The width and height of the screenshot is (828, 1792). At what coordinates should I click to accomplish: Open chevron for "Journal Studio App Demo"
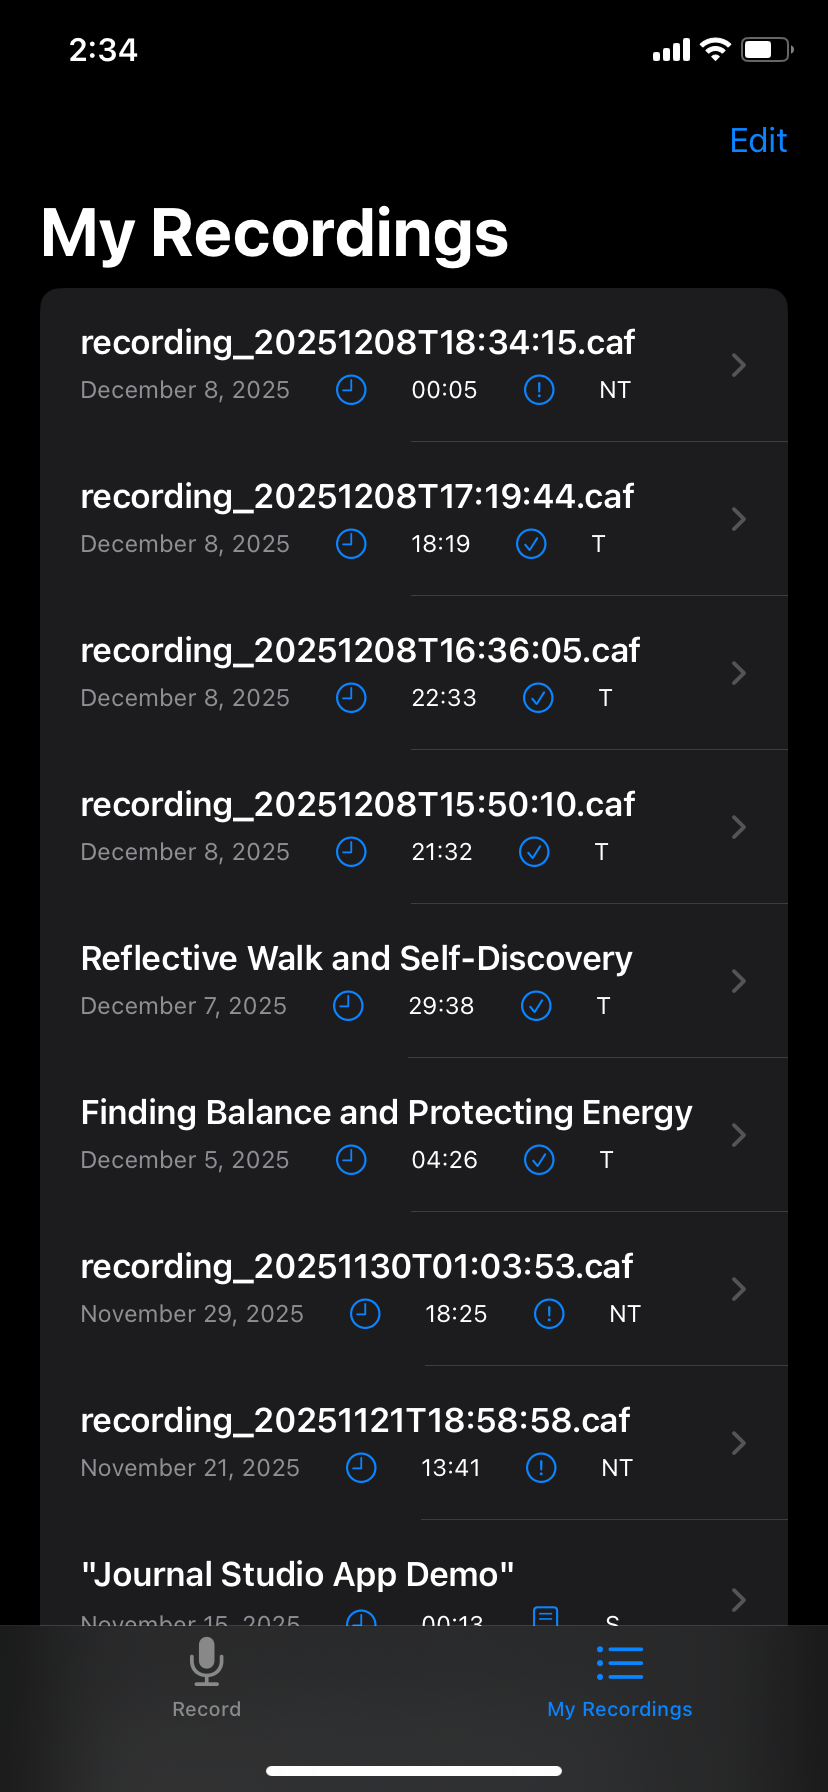point(739,1599)
